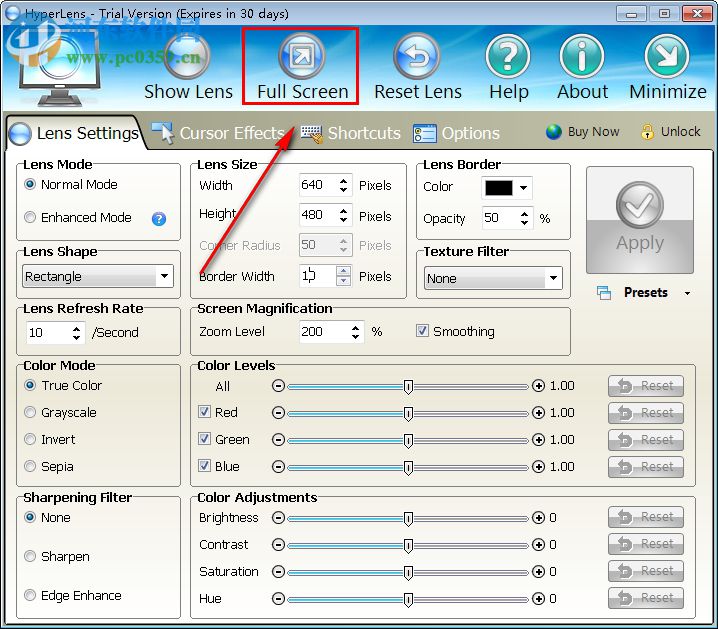Increase Blue level with plus icon
The image size is (718, 629).
pos(538,467)
